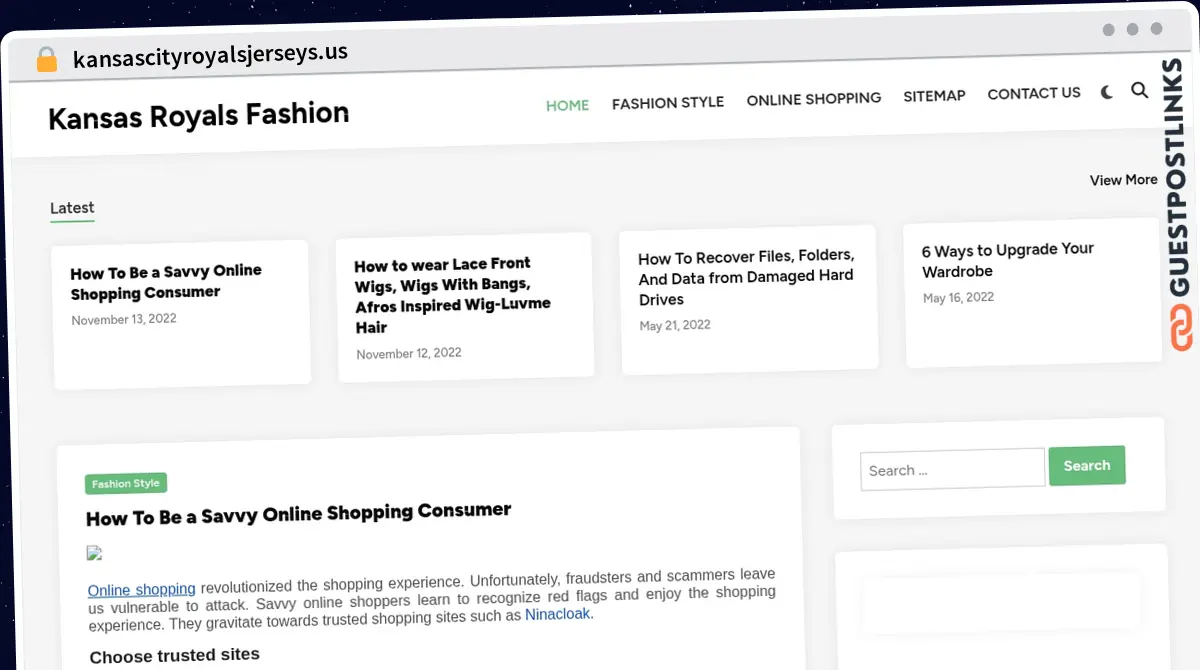Focus the sidebar Search input field
Image resolution: width=1200 pixels, height=670 pixels.
(x=951, y=469)
